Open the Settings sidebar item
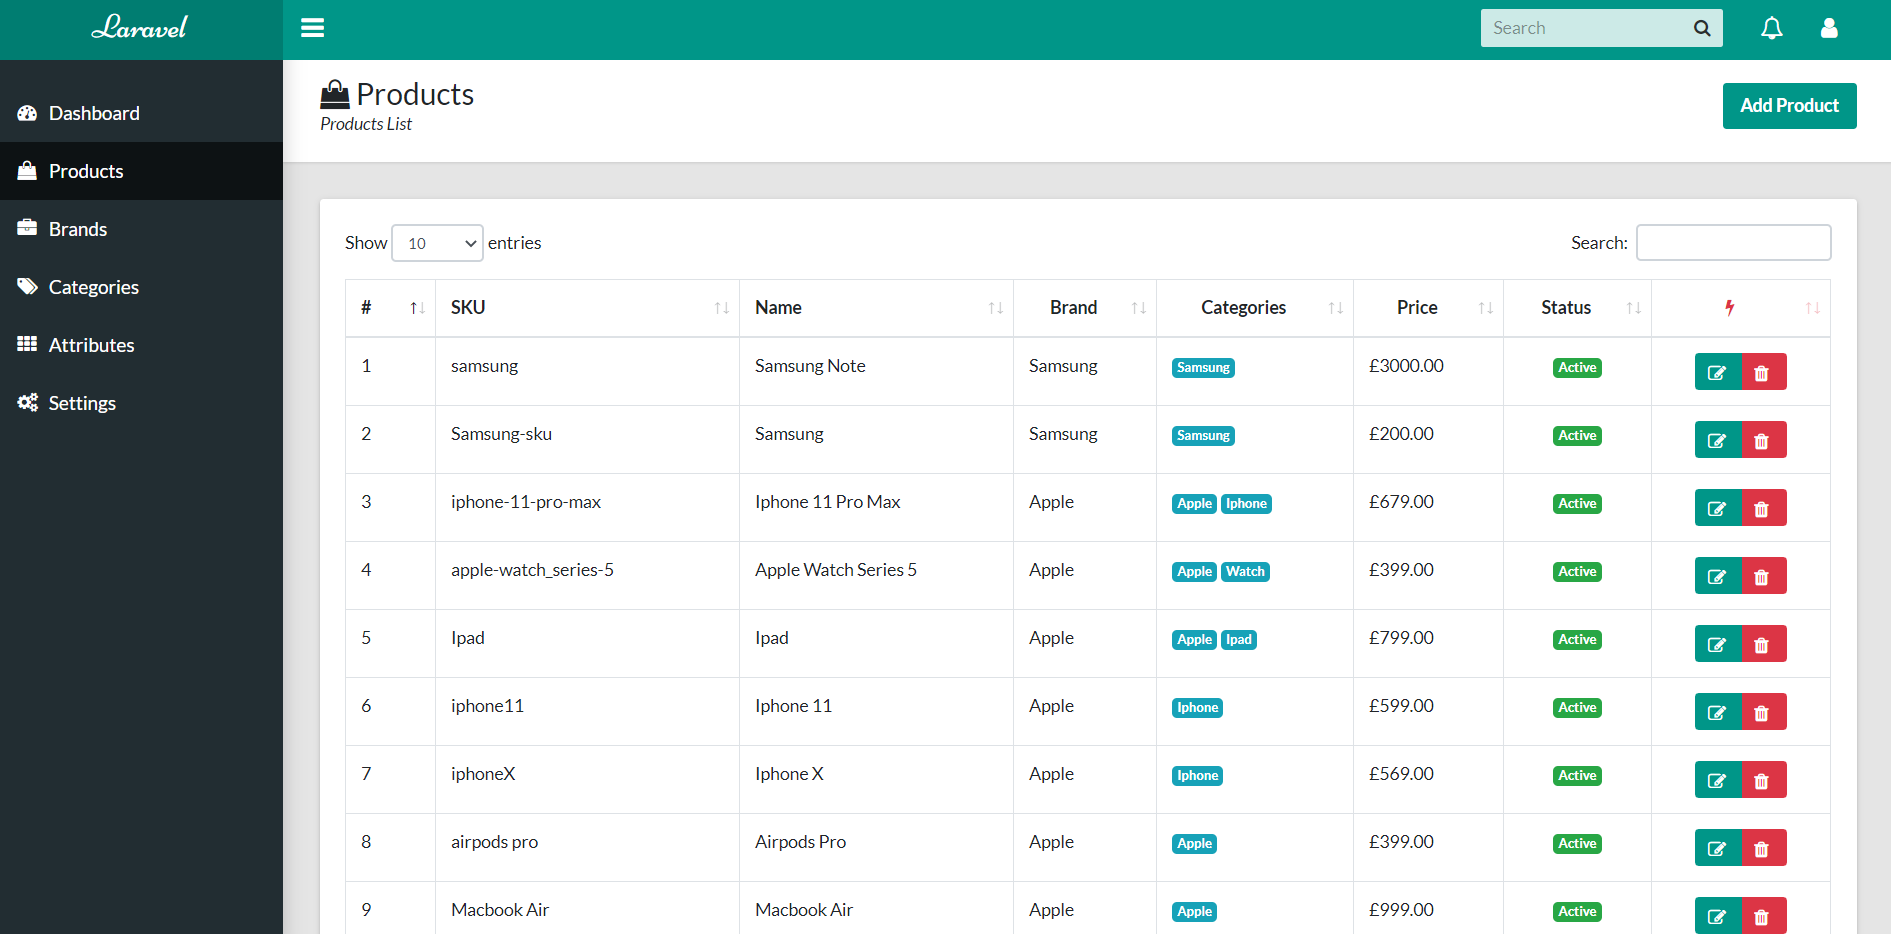Image resolution: width=1891 pixels, height=934 pixels. point(82,403)
